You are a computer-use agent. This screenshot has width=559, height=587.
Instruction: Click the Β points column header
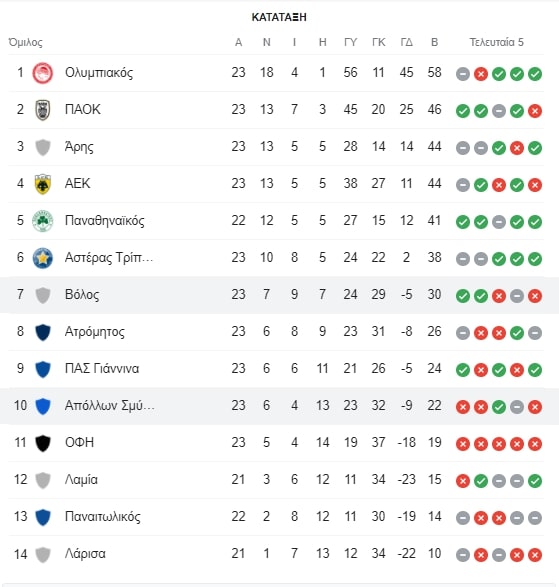(434, 42)
